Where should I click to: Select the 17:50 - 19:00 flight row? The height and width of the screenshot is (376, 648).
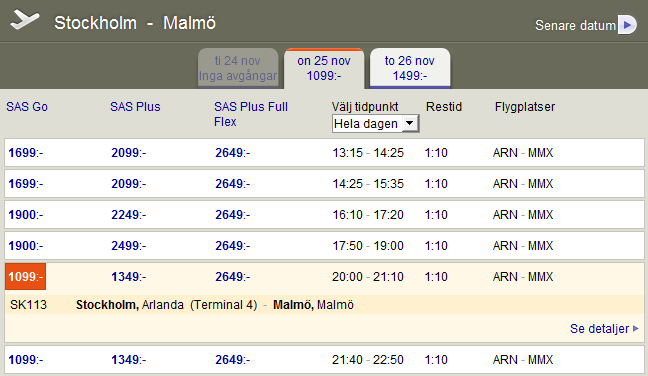324,246
